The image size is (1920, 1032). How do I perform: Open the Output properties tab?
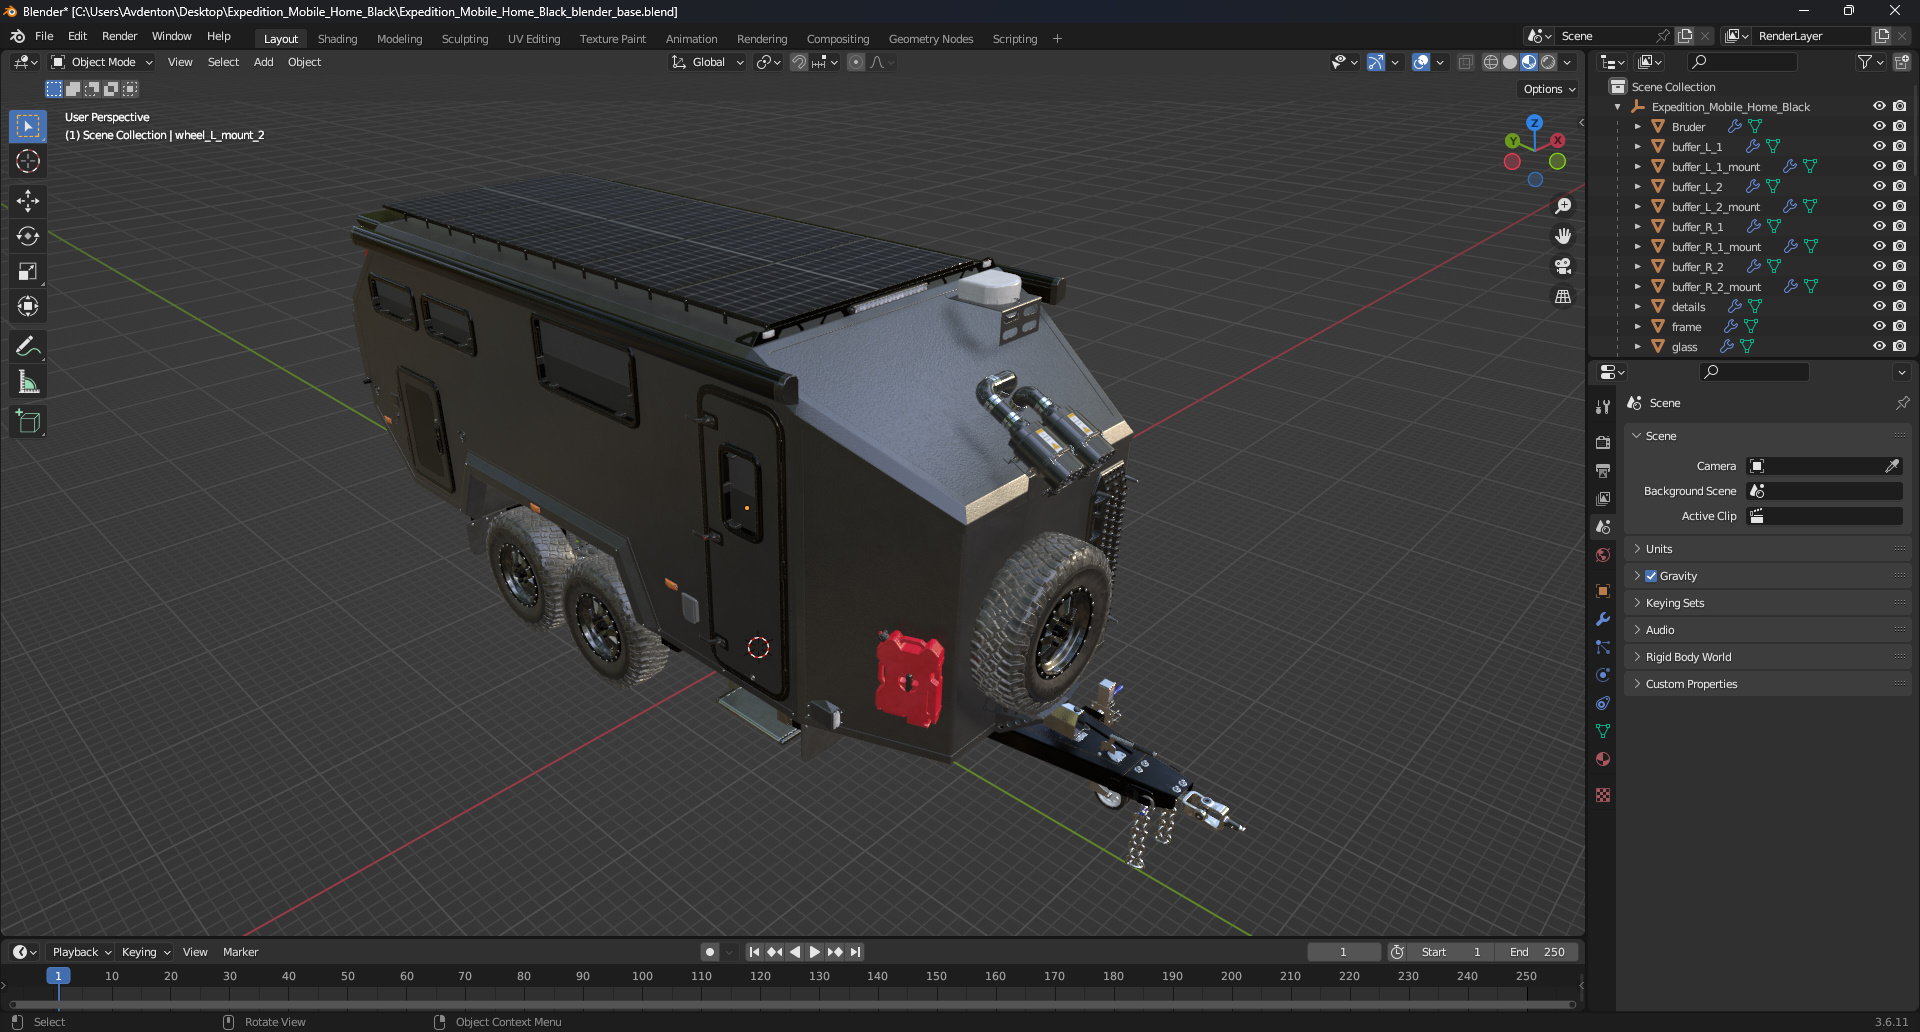pyautogui.click(x=1603, y=470)
